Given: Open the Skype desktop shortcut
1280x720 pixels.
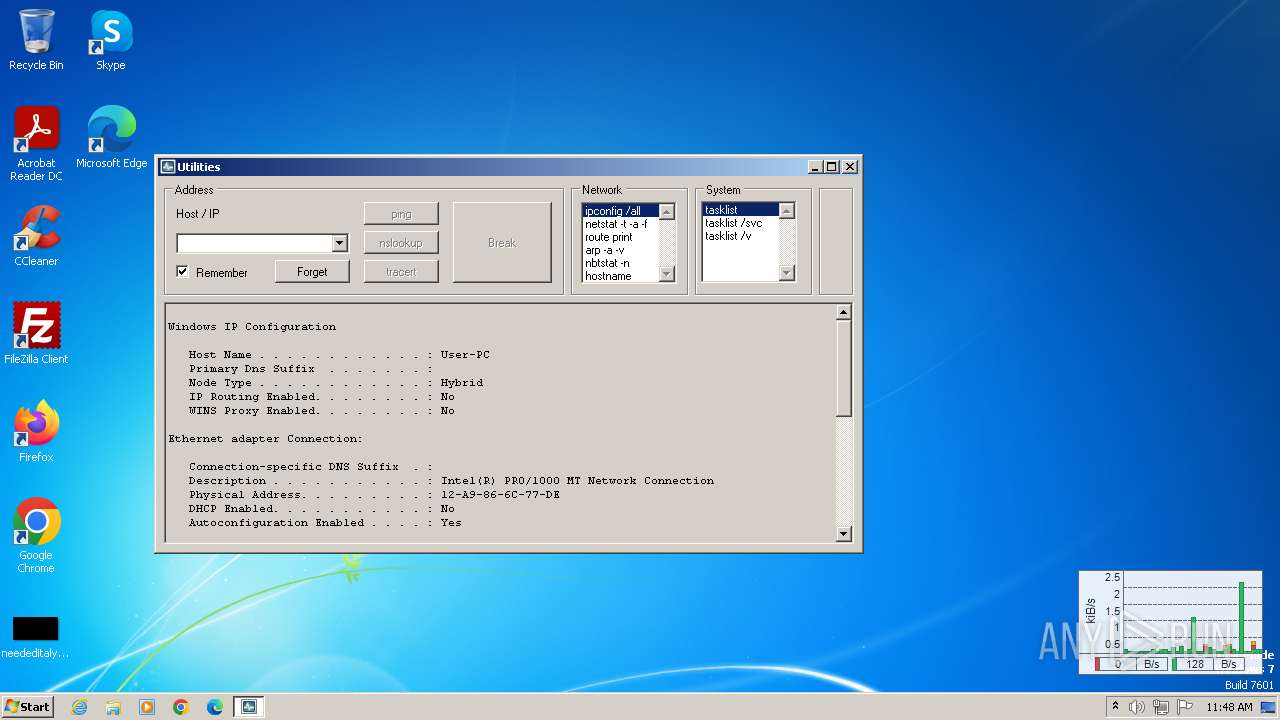Looking at the screenshot, I should pos(111,40).
